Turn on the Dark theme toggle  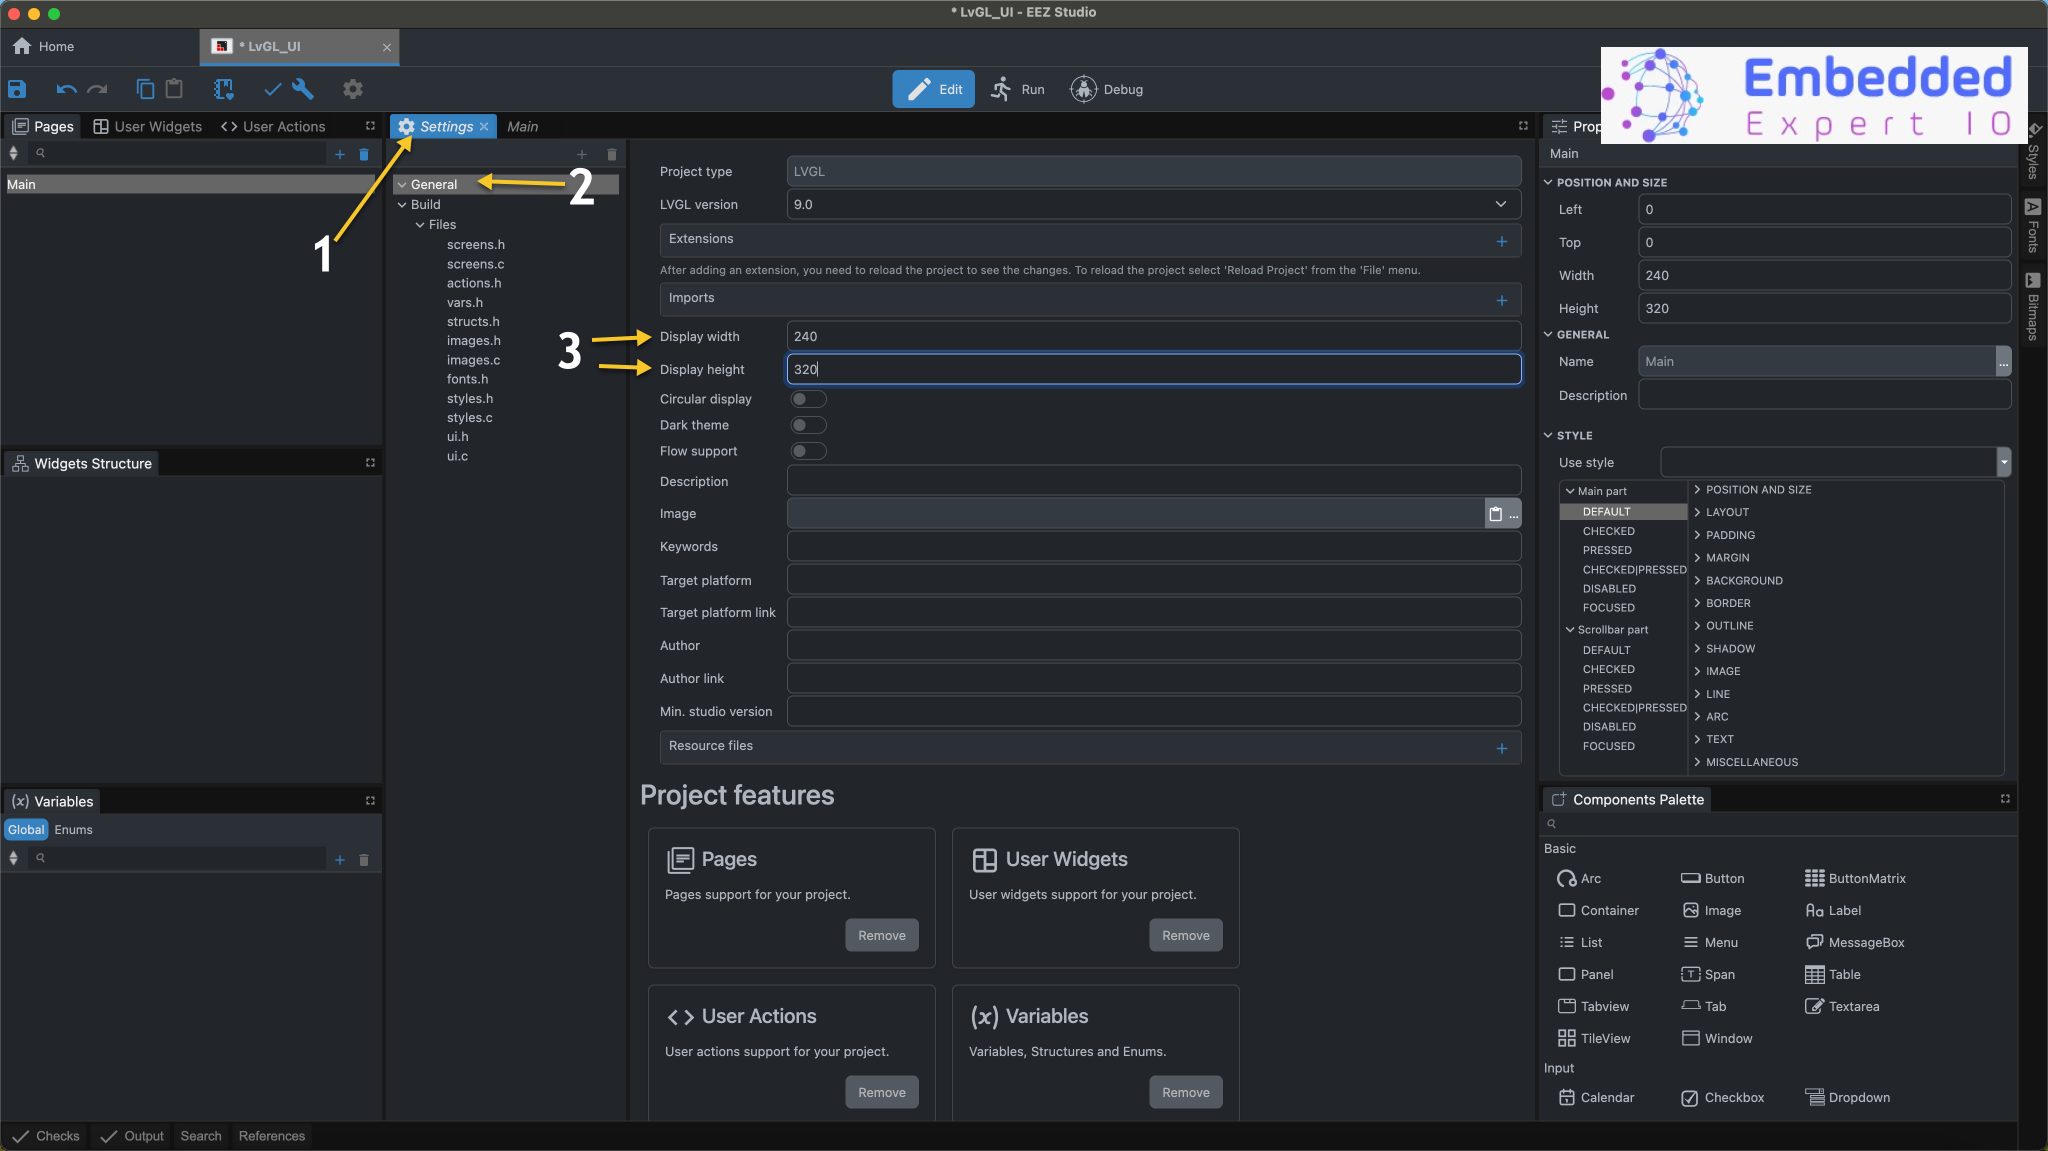(808, 425)
